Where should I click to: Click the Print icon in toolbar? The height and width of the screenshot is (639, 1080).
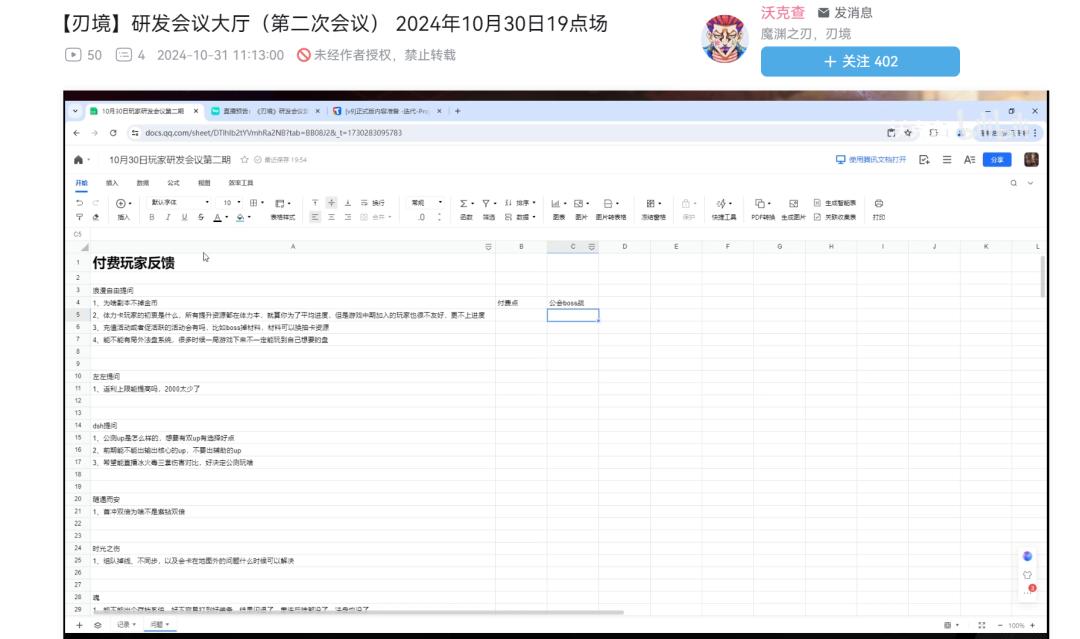[878, 203]
